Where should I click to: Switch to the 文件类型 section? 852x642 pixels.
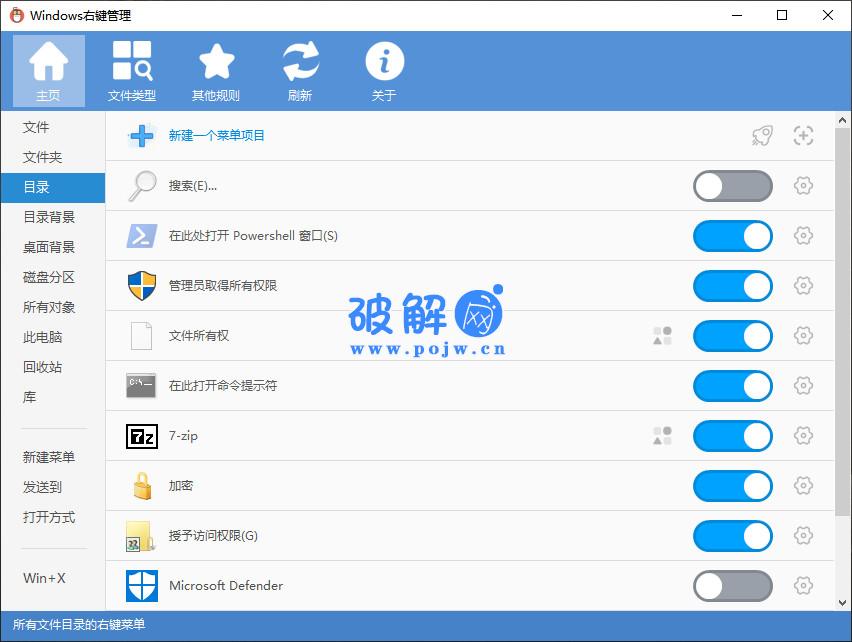tap(132, 70)
